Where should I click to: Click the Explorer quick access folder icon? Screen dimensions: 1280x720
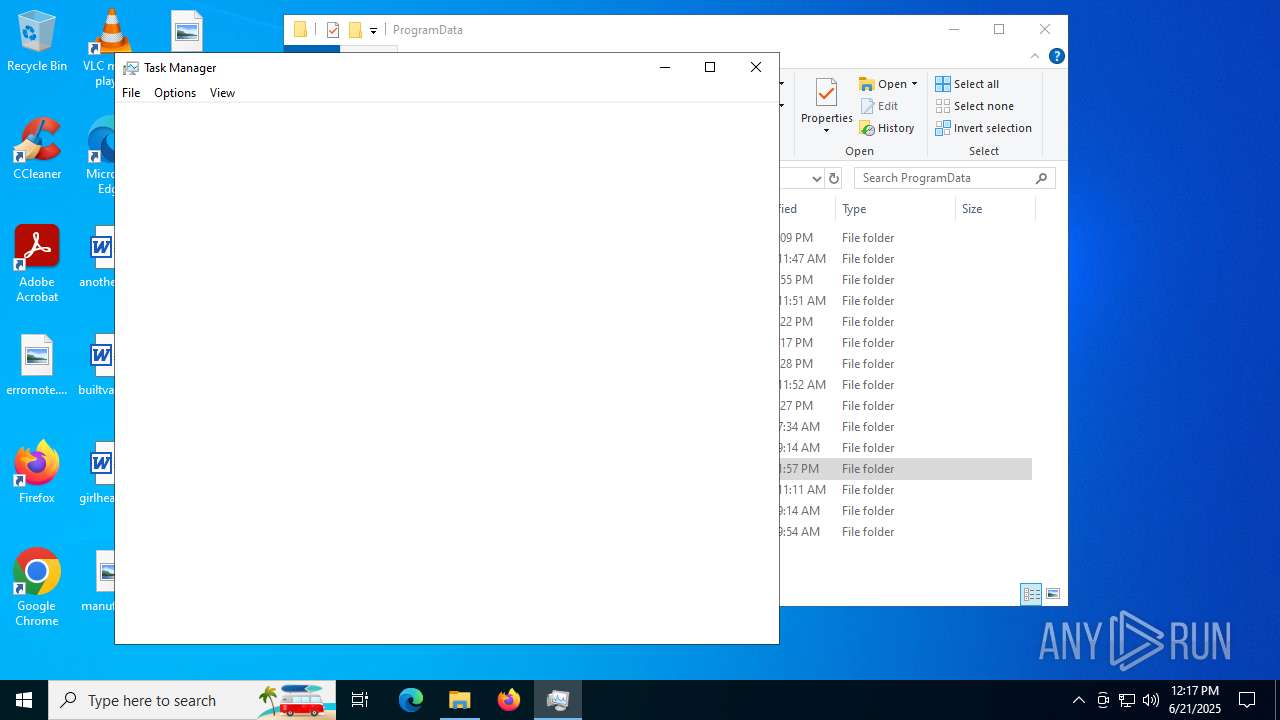(300, 30)
